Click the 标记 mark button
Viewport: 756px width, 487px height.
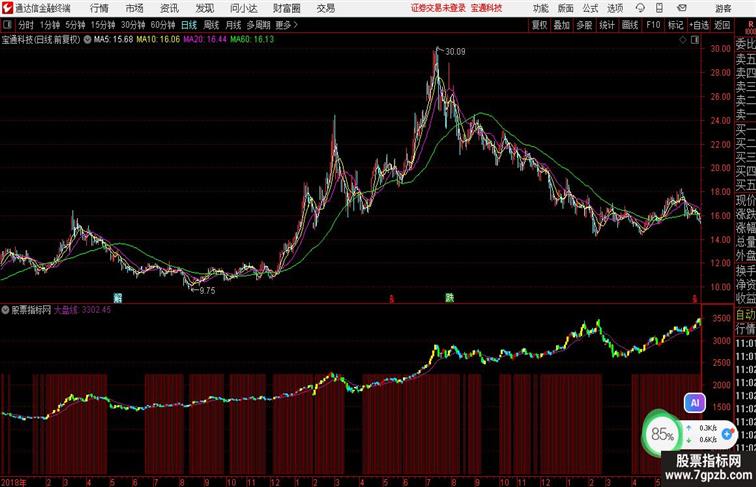[675, 25]
